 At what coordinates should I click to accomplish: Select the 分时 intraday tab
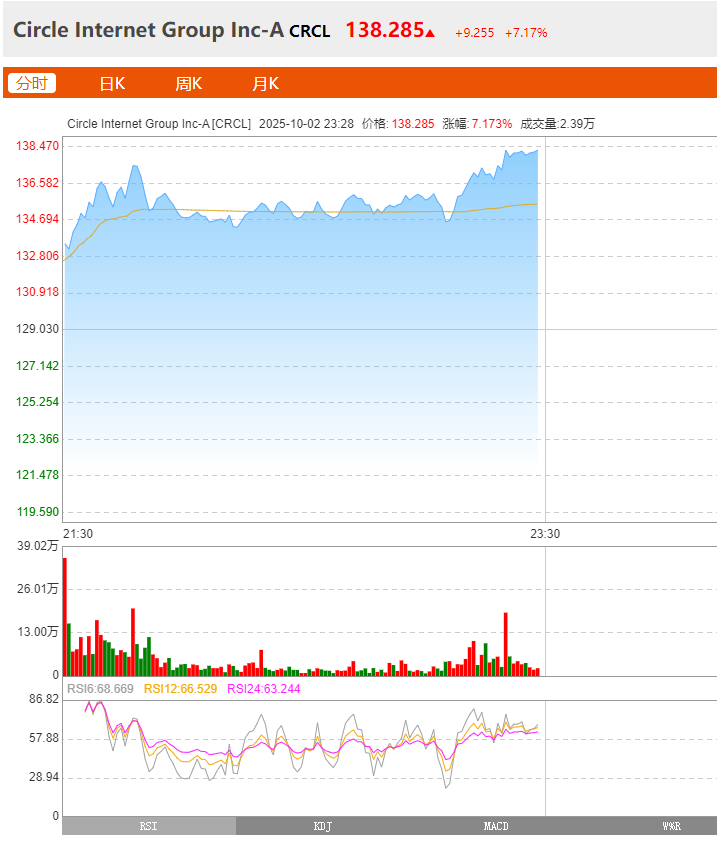click(32, 83)
